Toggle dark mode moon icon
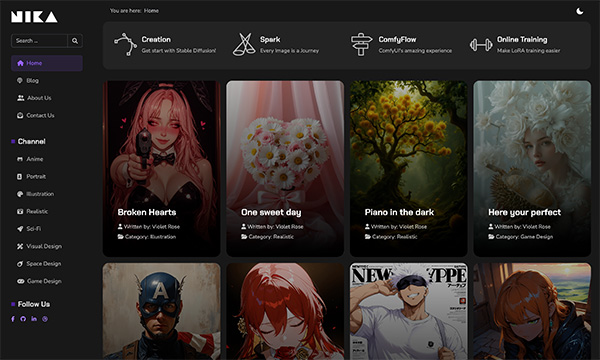The image size is (600, 360). point(580,11)
